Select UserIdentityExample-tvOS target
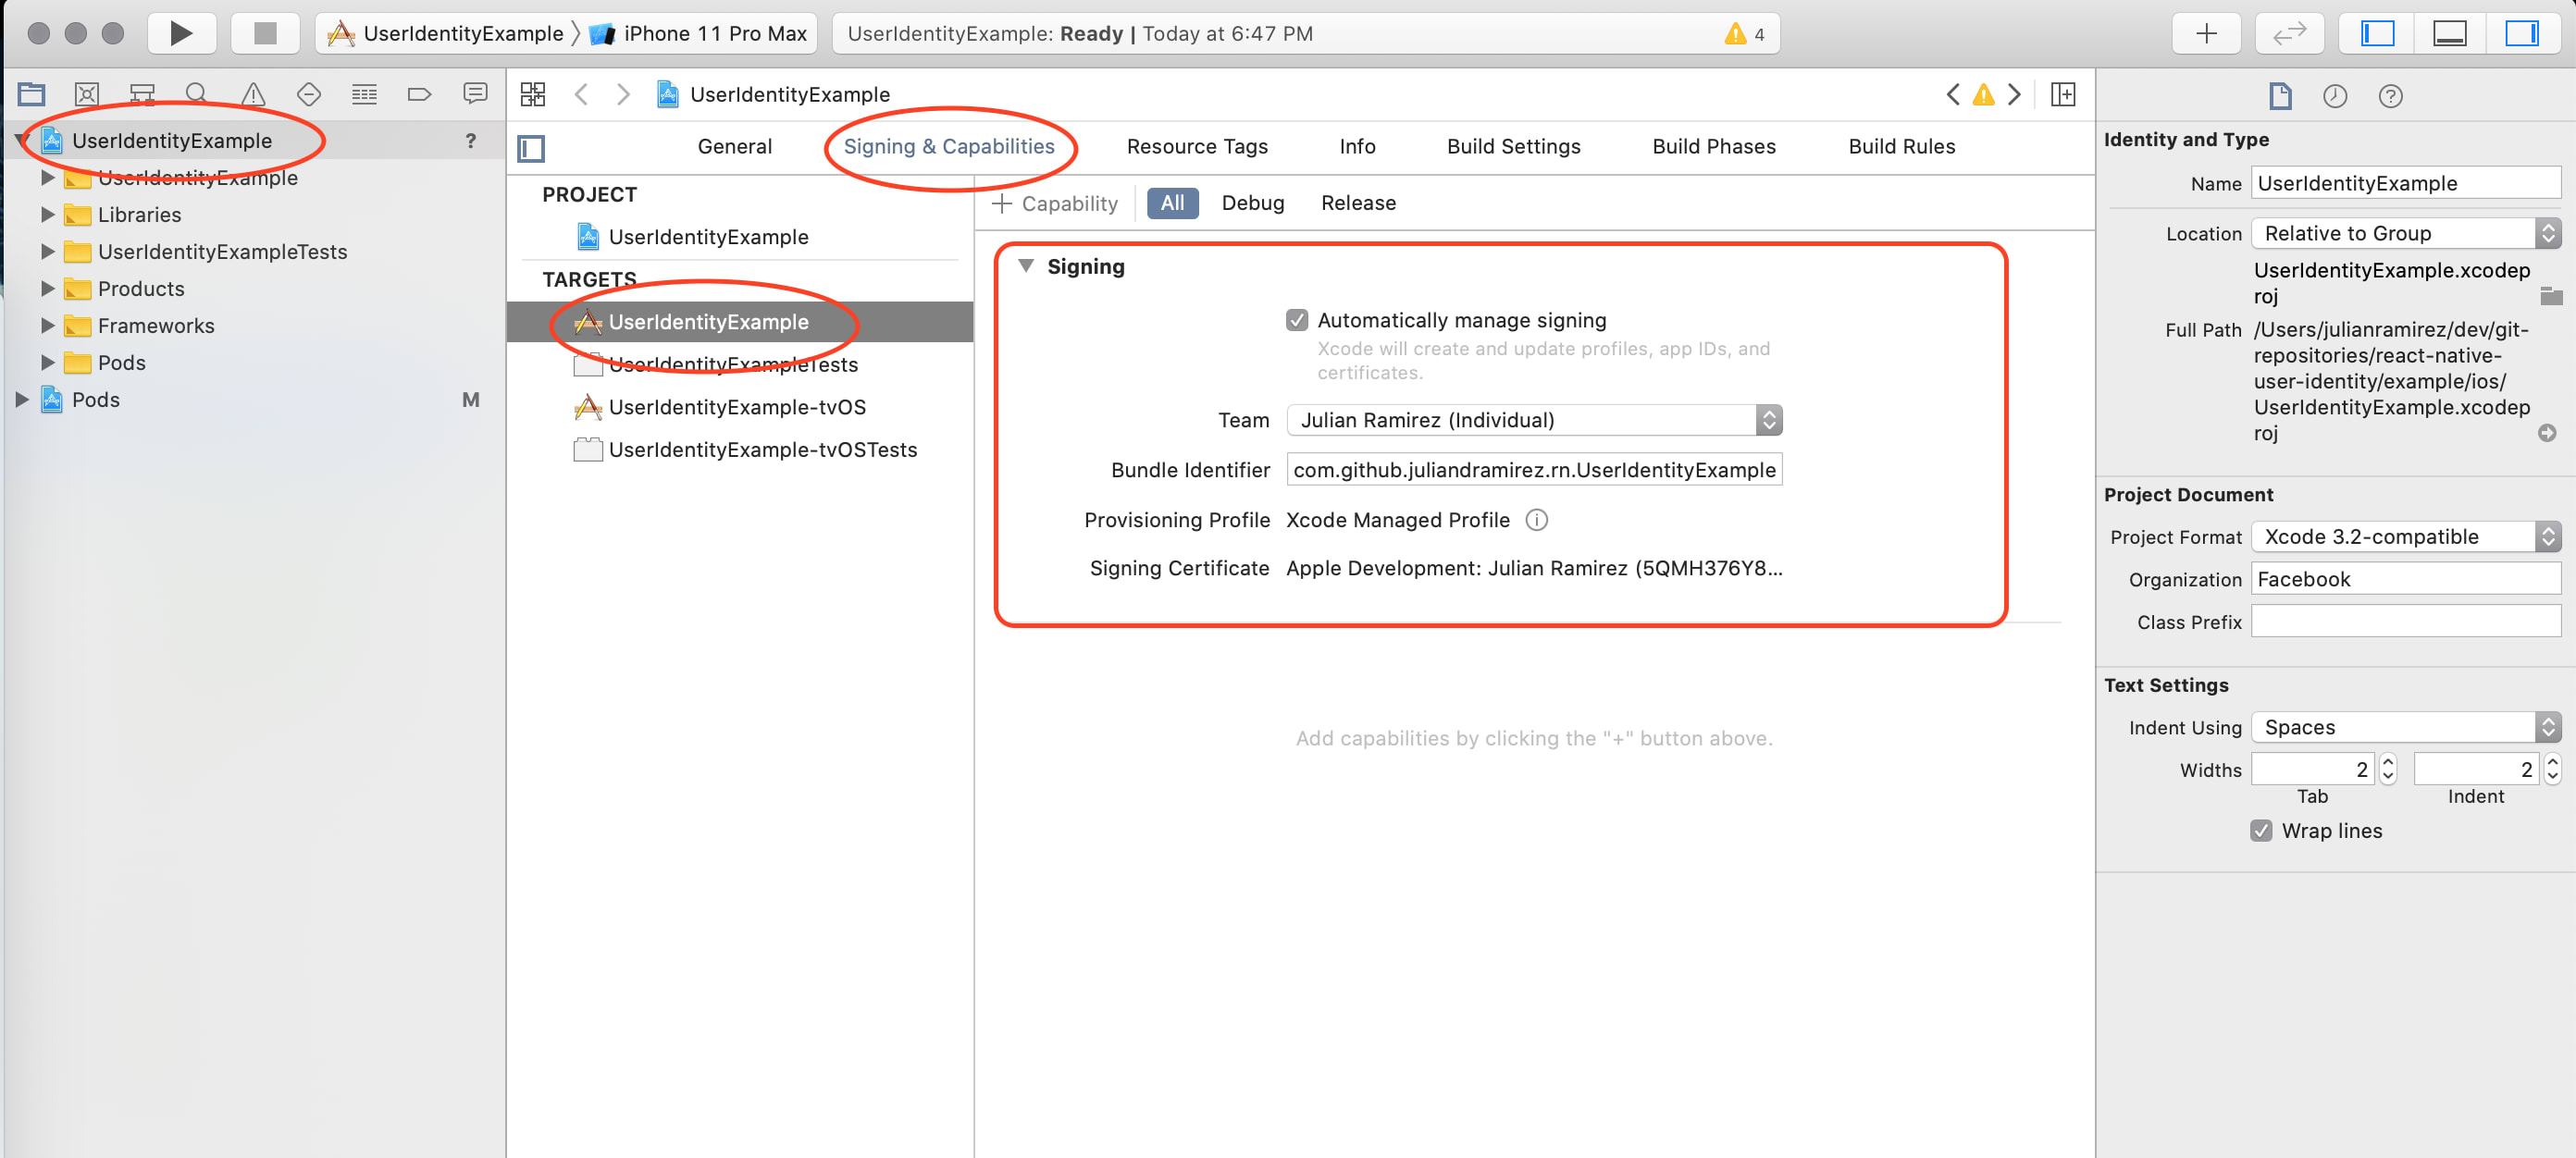The image size is (2576, 1158). pos(738,407)
